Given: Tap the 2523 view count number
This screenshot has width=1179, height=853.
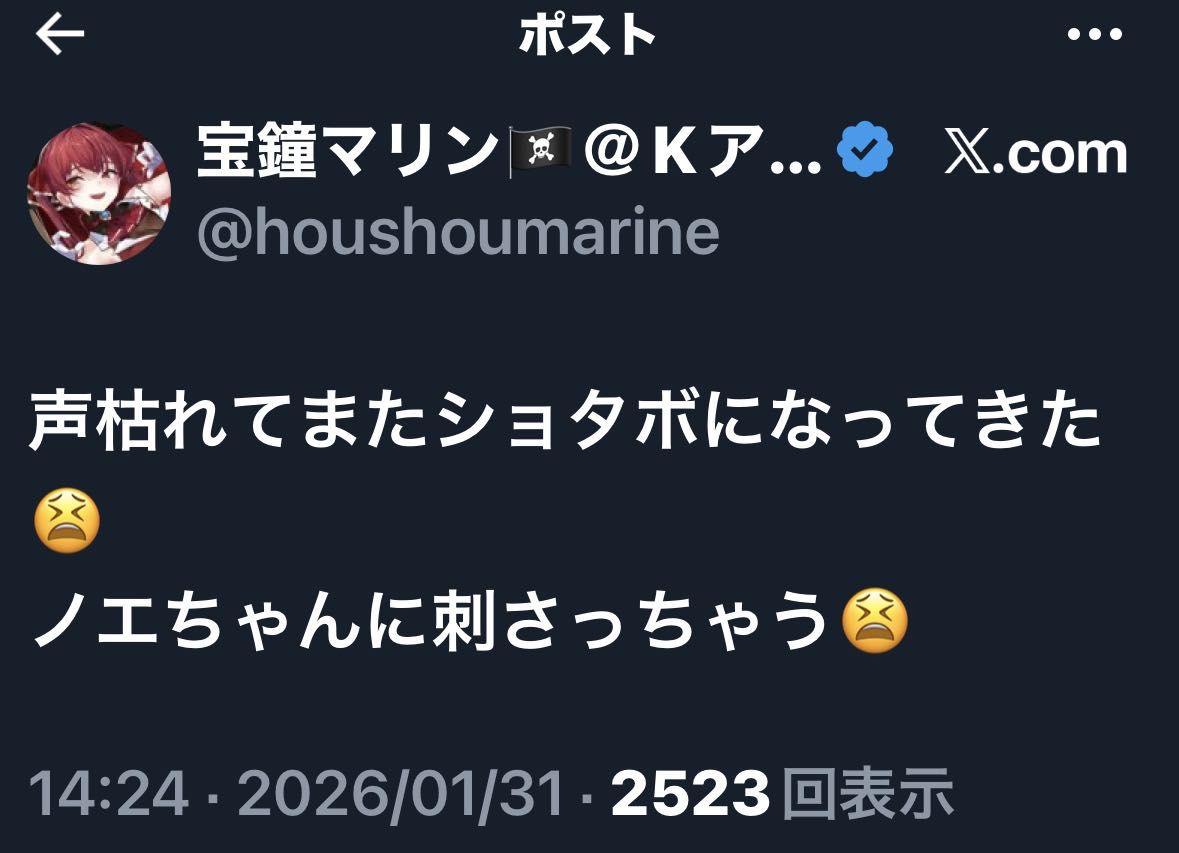Looking at the screenshot, I should (690, 794).
